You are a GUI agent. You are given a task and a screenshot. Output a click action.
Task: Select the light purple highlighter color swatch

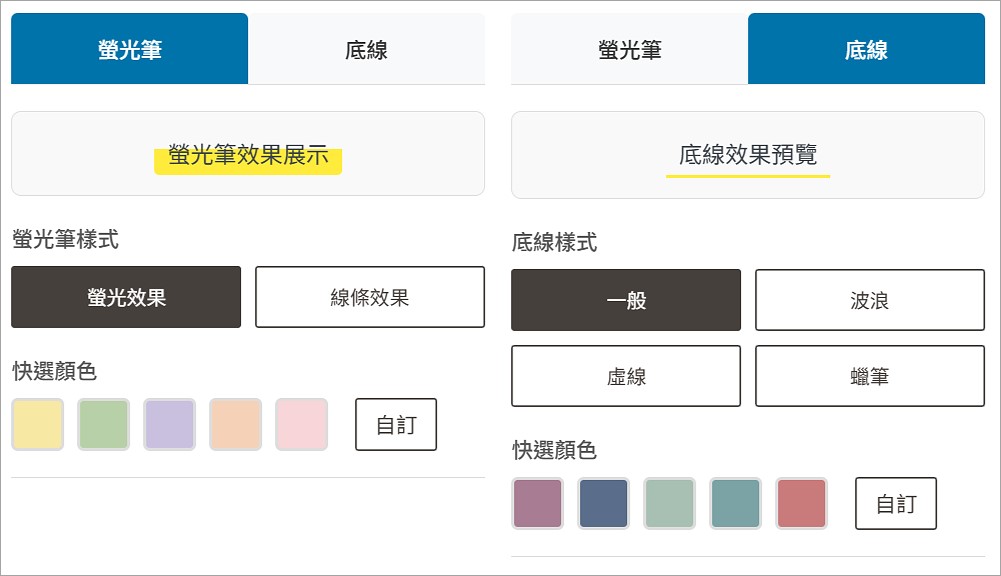coord(169,424)
